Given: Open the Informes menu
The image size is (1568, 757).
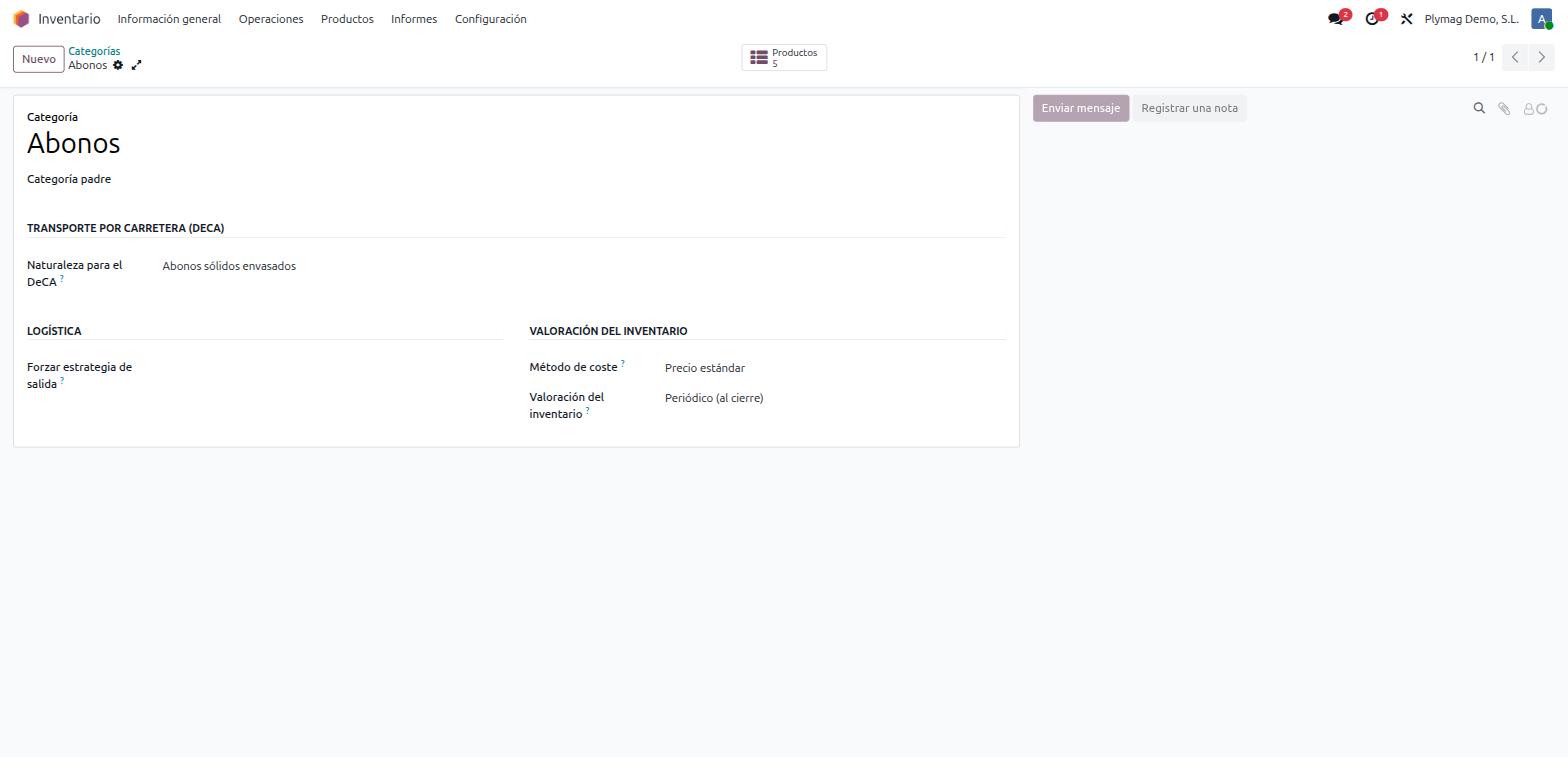Looking at the screenshot, I should (414, 19).
